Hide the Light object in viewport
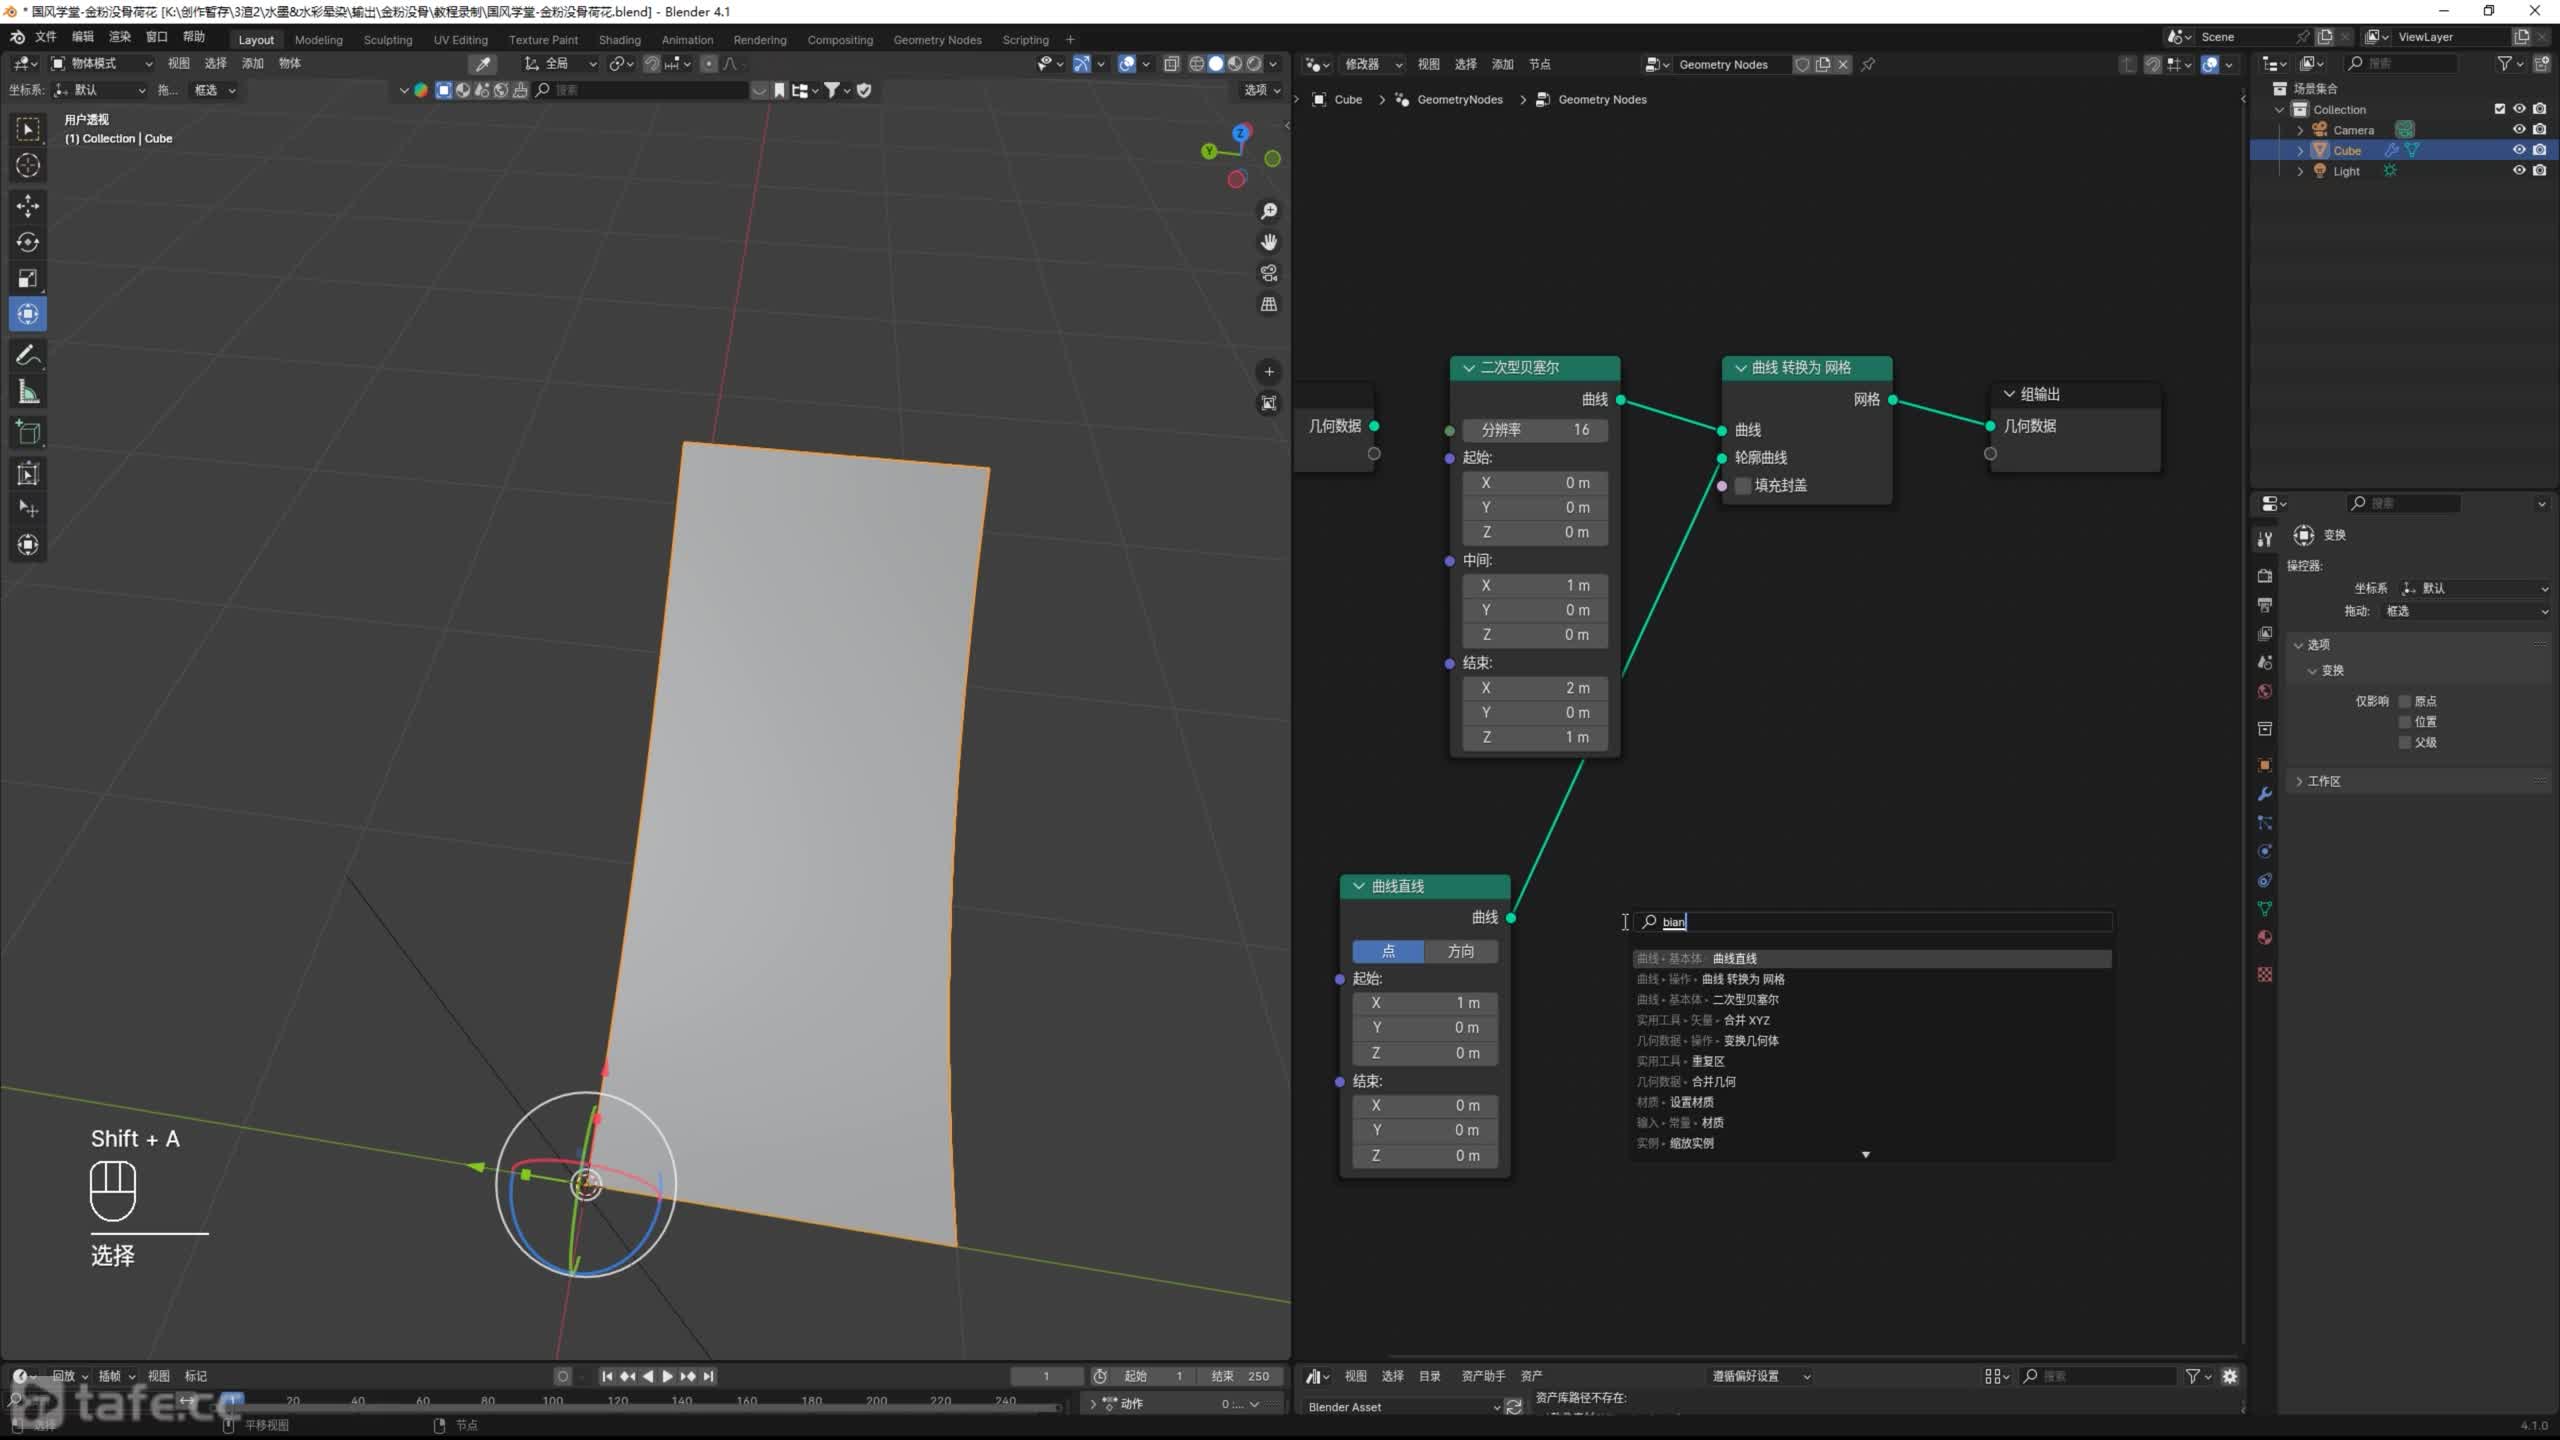This screenshot has height=1440, width=2560. click(x=2519, y=171)
